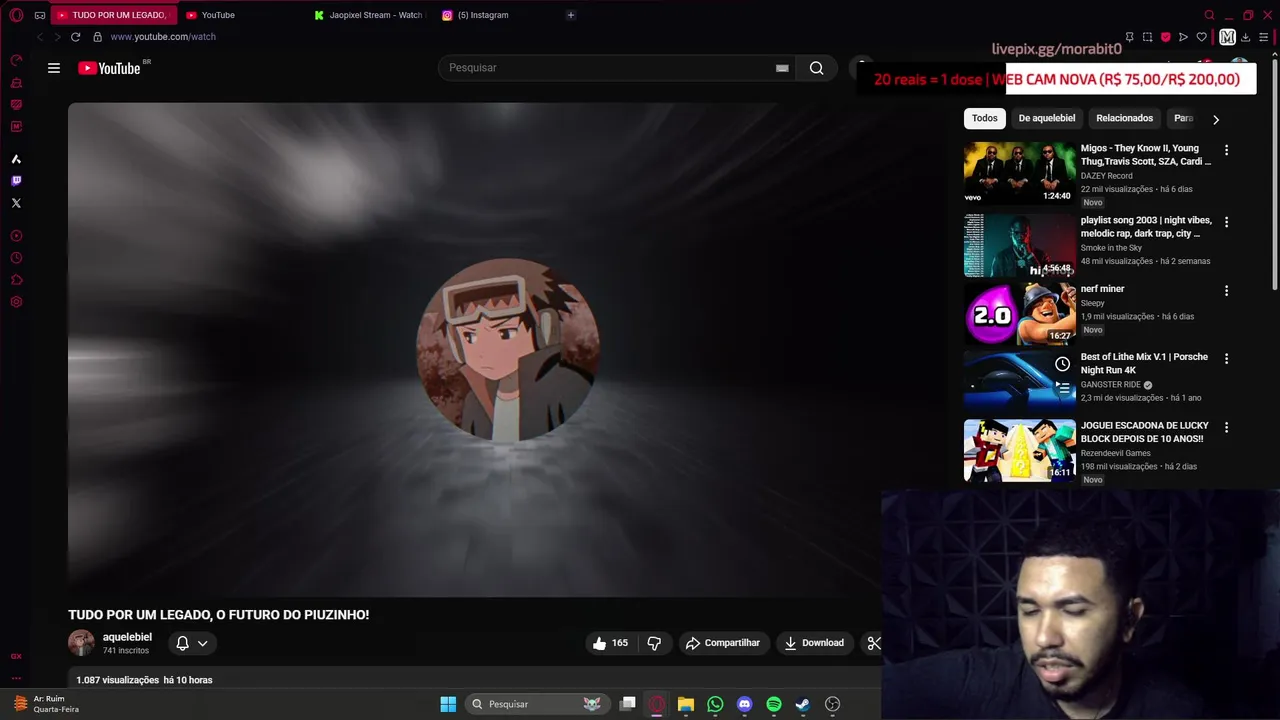Screen dimensions: 1280x720
Task: Pin the current page with the pinboard icon
Action: pos(1129,37)
